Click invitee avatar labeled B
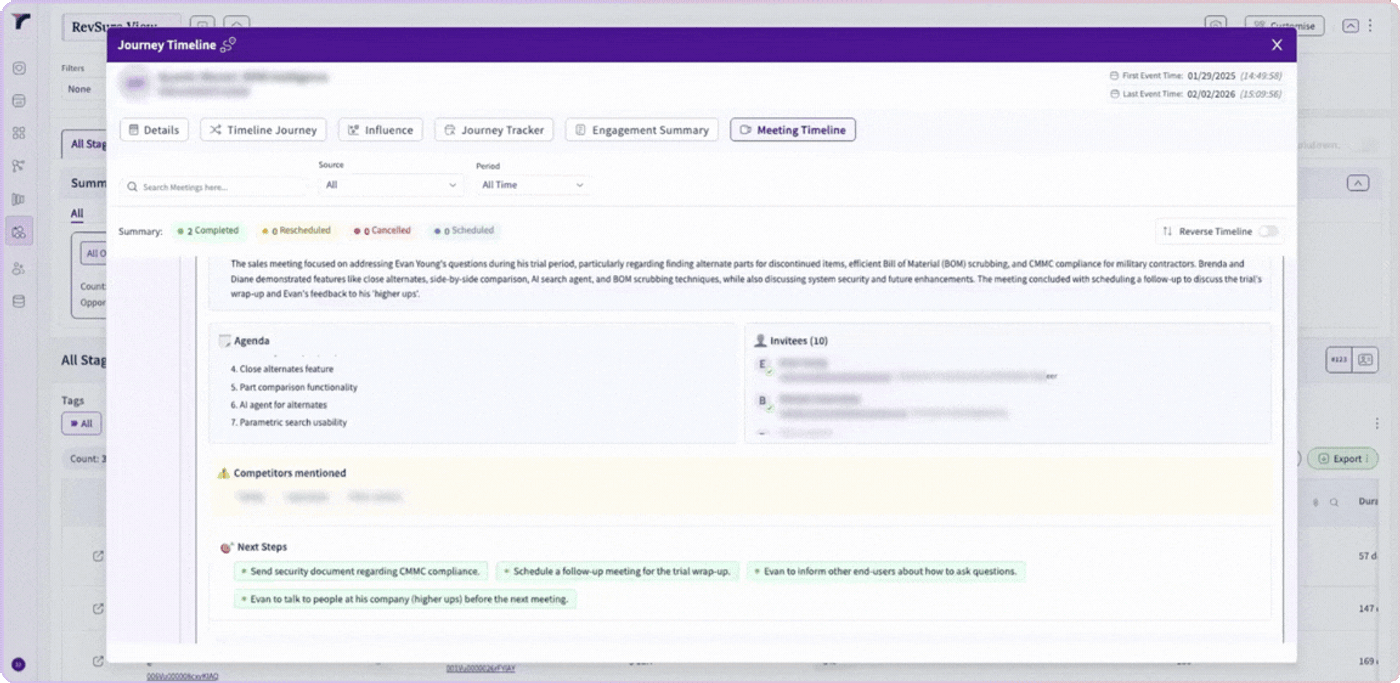1400x683 pixels. (763, 402)
